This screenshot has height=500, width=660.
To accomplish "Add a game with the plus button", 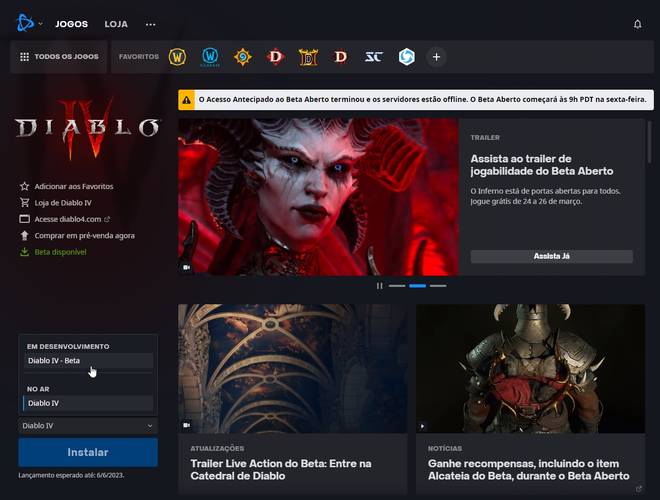I will click(x=436, y=57).
